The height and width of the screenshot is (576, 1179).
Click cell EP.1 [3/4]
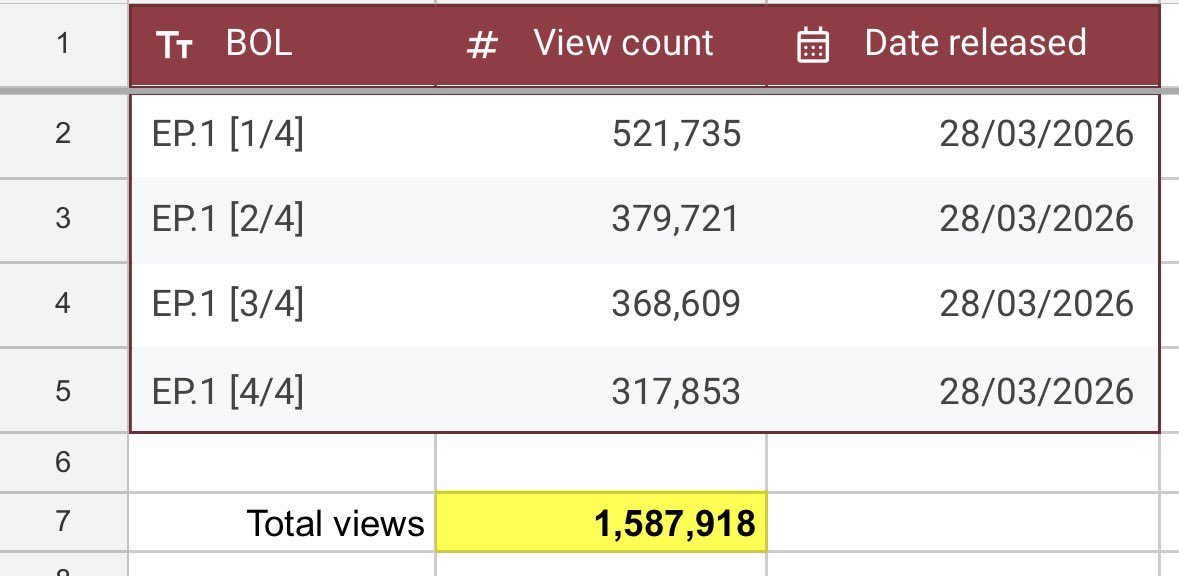pyautogui.click(x=283, y=305)
